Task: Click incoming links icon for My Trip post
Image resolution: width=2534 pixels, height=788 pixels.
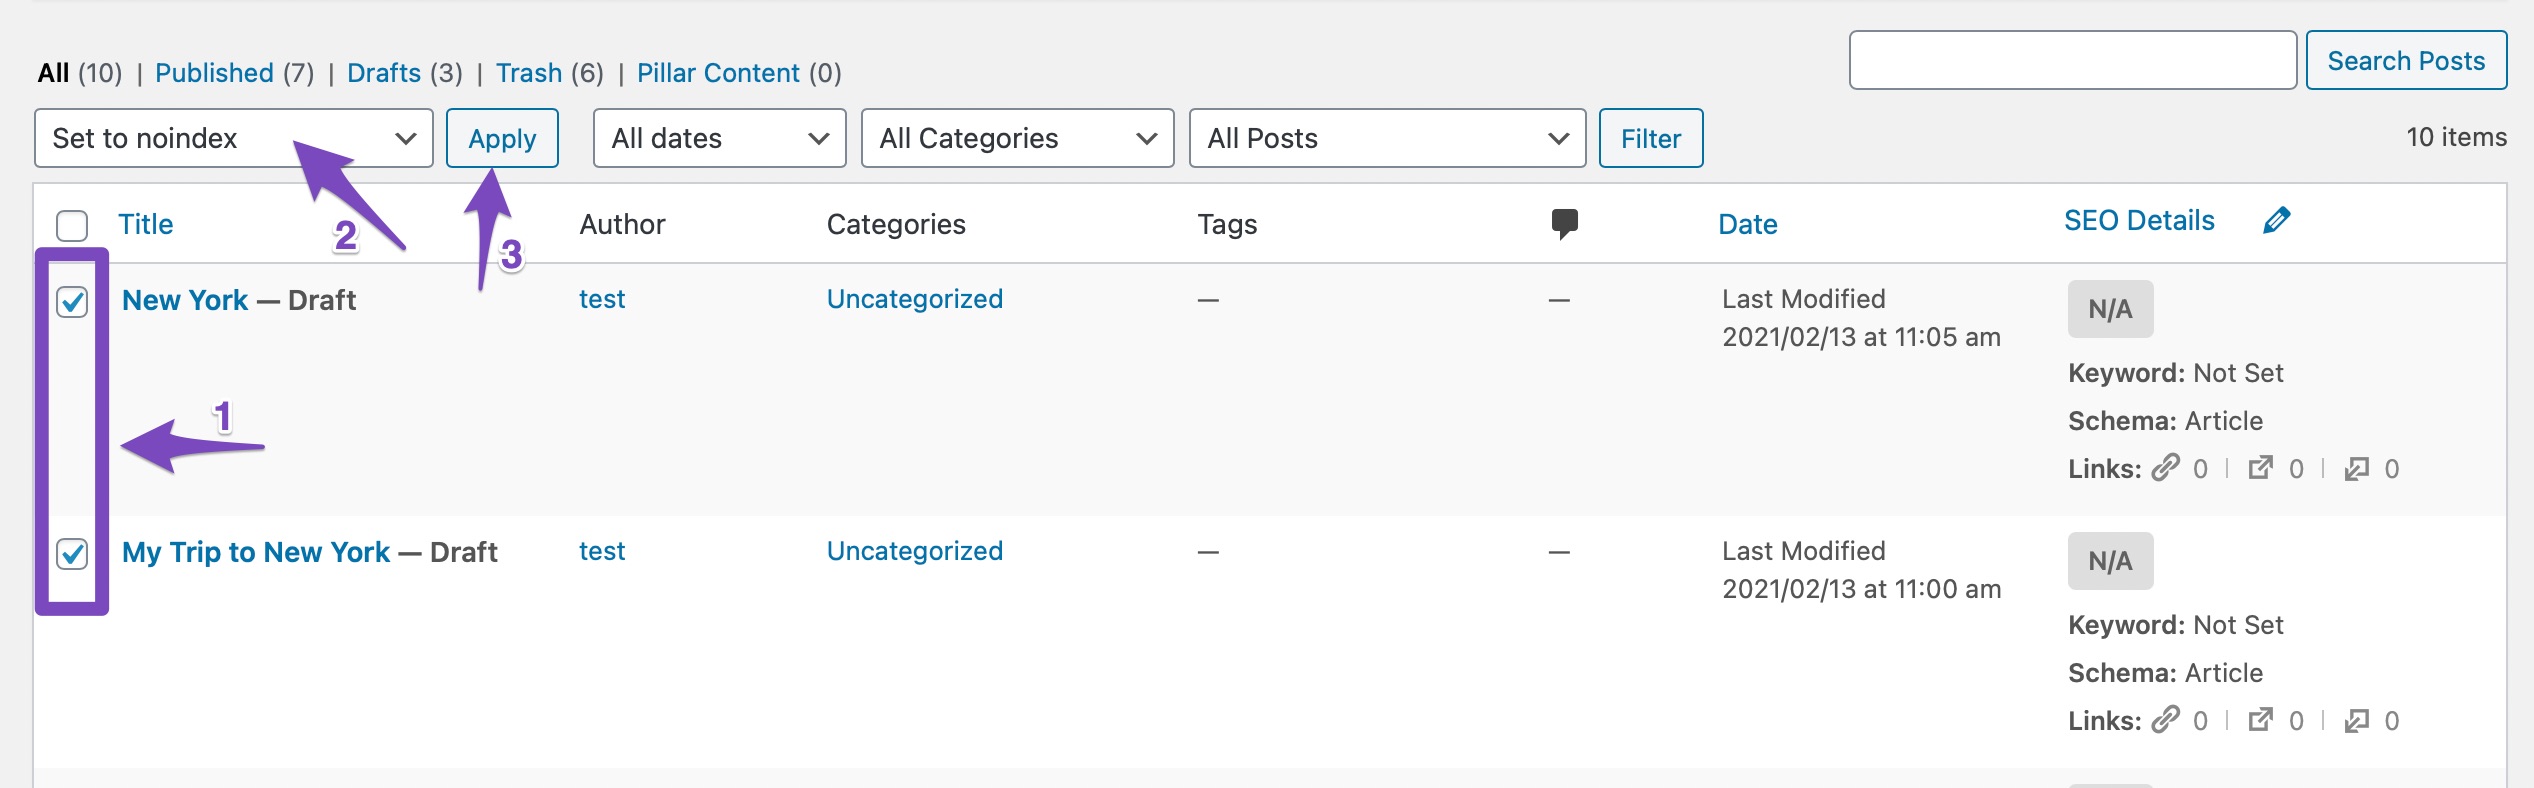Action: point(2357,720)
